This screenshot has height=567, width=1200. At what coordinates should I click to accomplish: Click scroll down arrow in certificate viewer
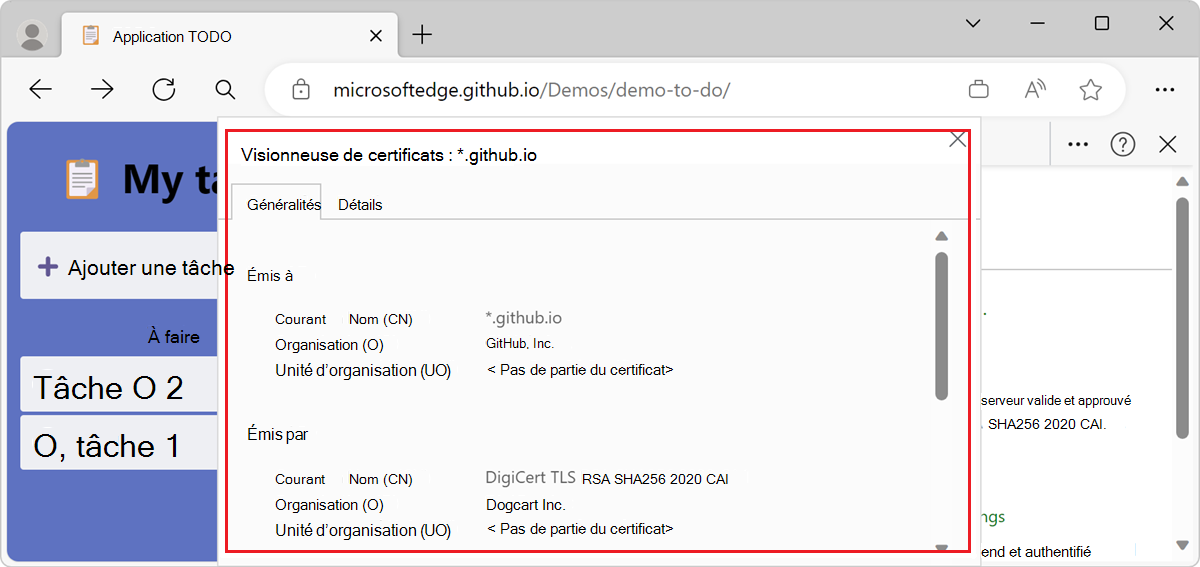coord(941,547)
